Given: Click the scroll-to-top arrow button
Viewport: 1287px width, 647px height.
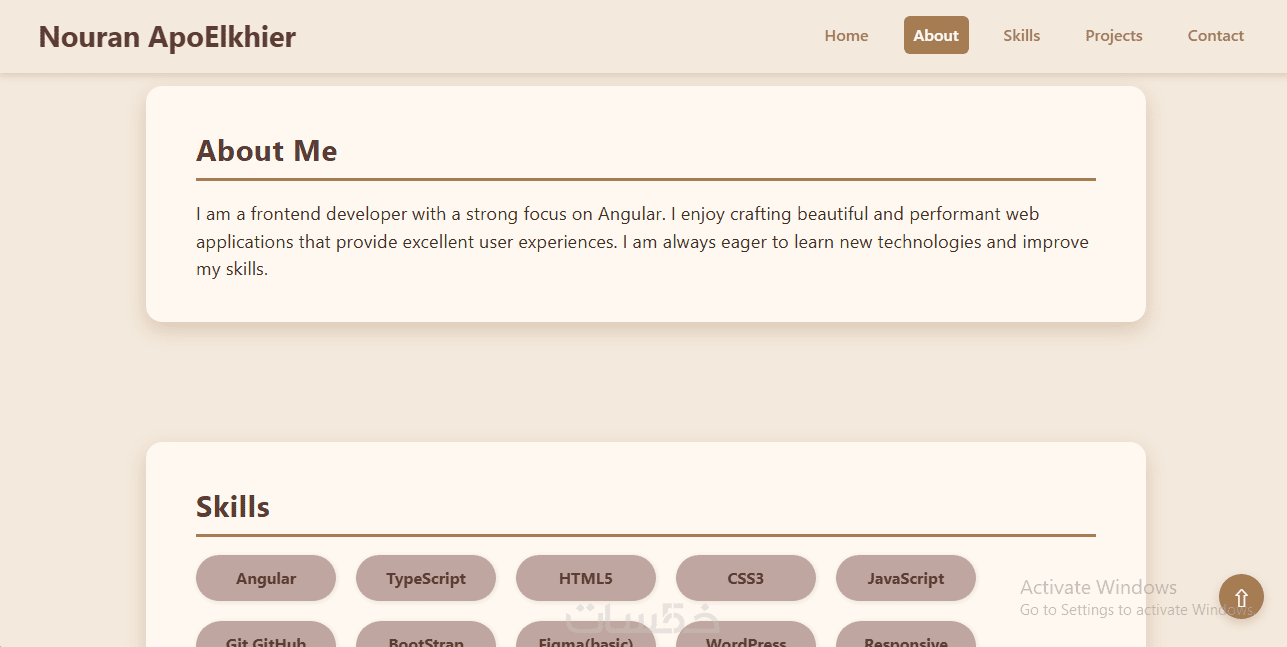Looking at the screenshot, I should (1241, 597).
